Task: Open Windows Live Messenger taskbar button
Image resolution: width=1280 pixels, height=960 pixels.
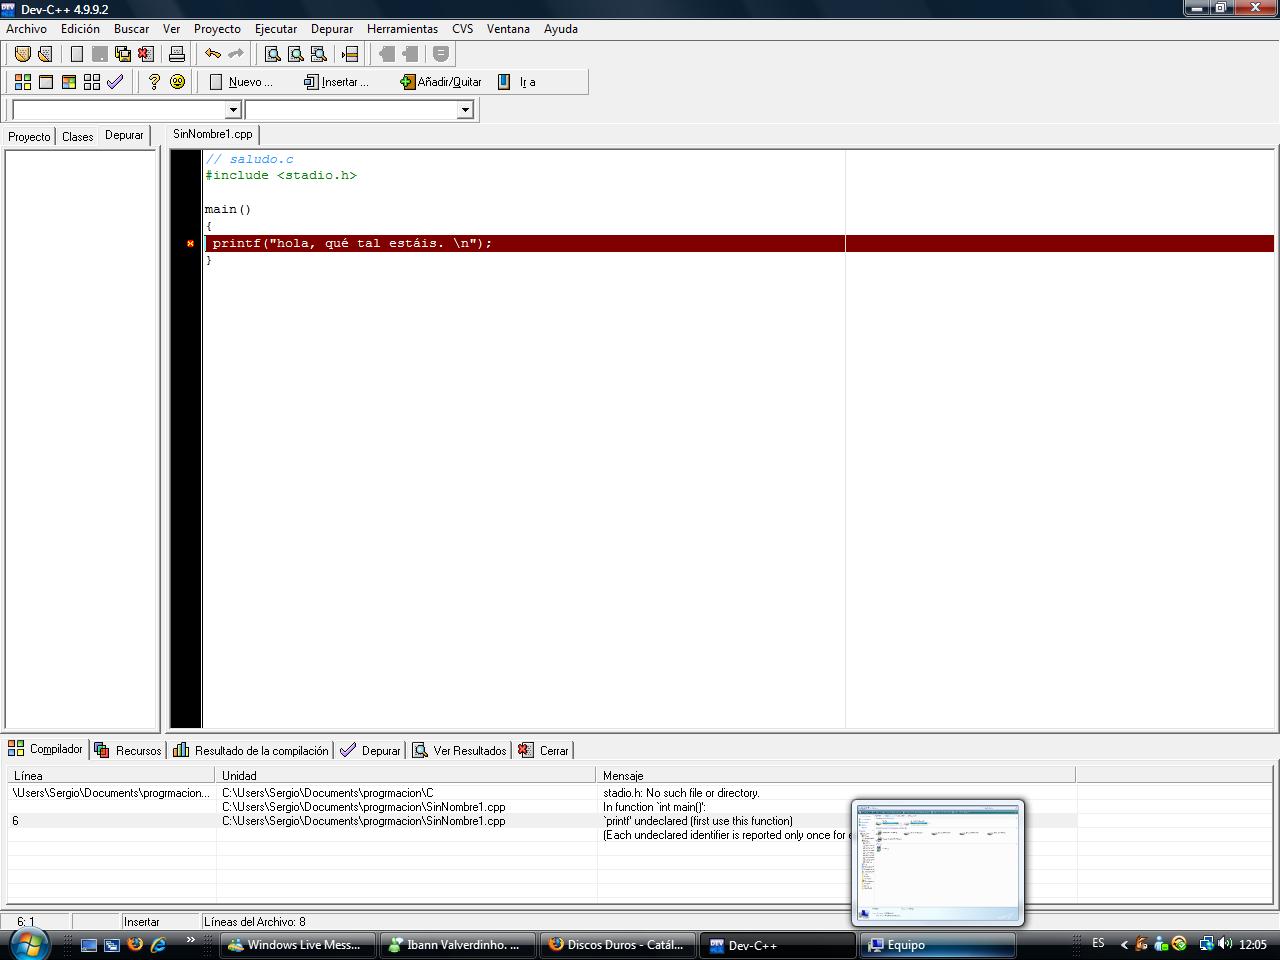Action: pos(297,945)
